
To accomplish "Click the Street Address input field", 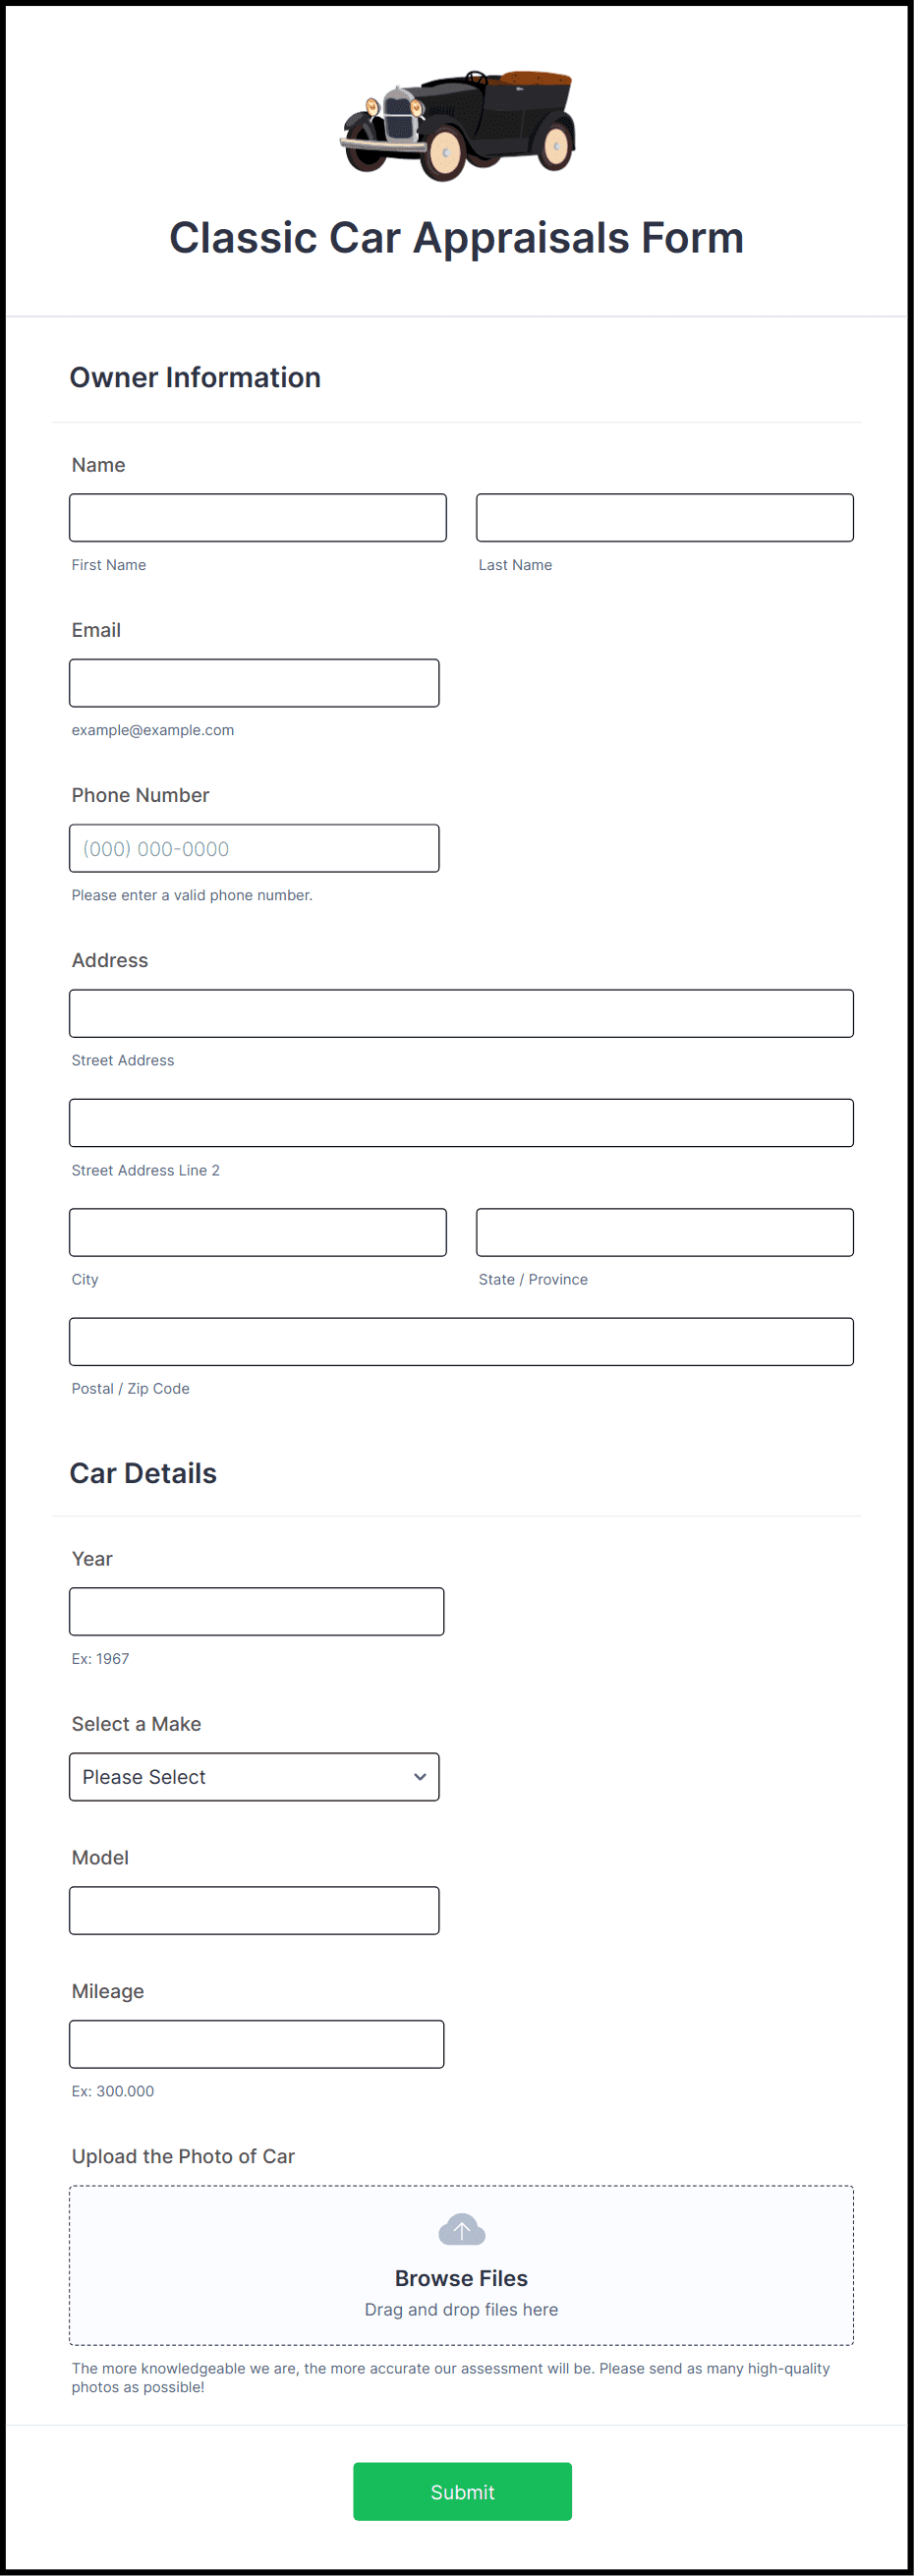I will point(460,1012).
